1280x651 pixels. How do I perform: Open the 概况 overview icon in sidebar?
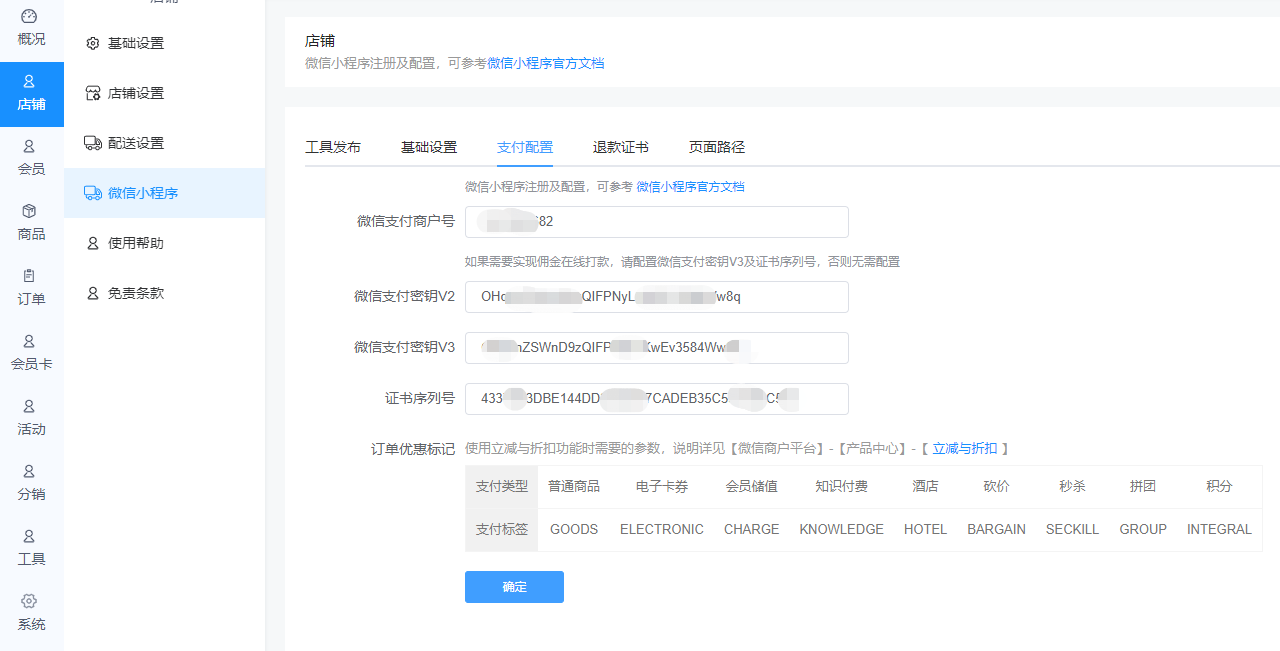(29, 16)
